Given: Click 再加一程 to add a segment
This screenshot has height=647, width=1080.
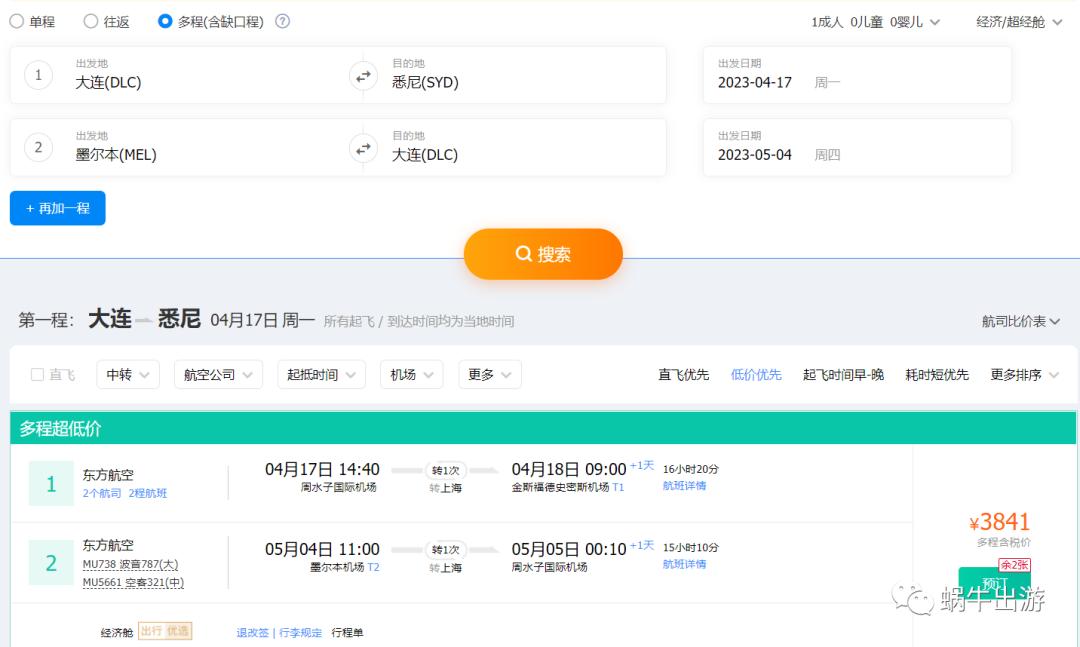Looking at the screenshot, I should (57, 208).
